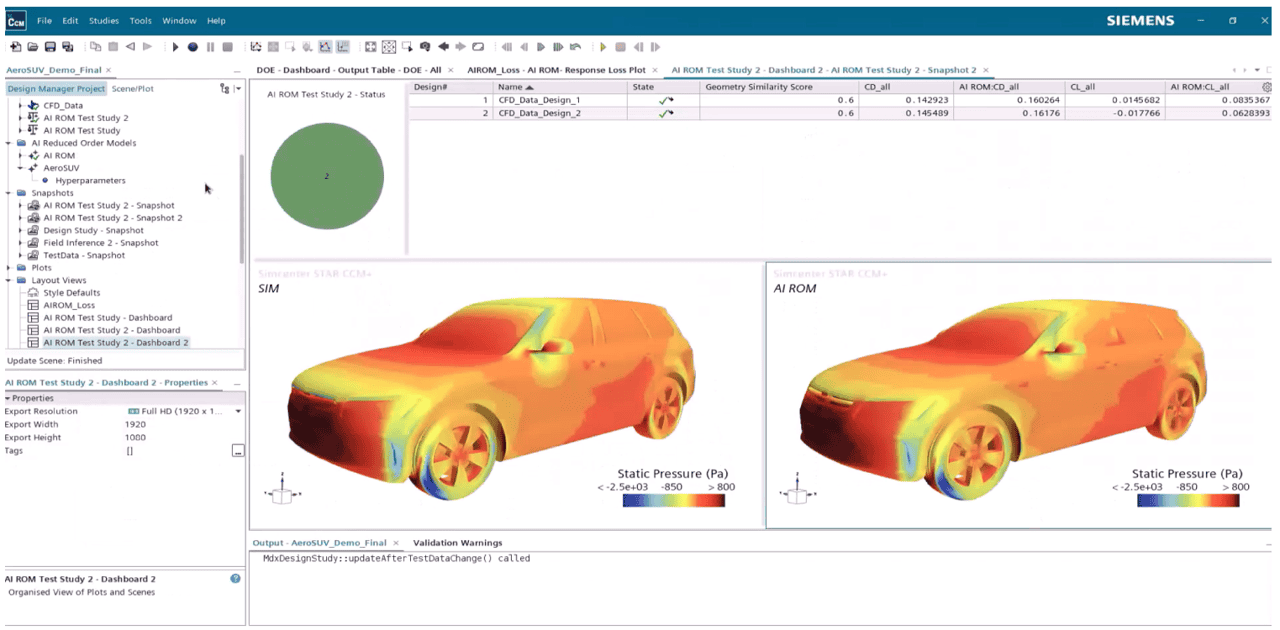
Task: Open the File menu
Action: click(x=45, y=20)
